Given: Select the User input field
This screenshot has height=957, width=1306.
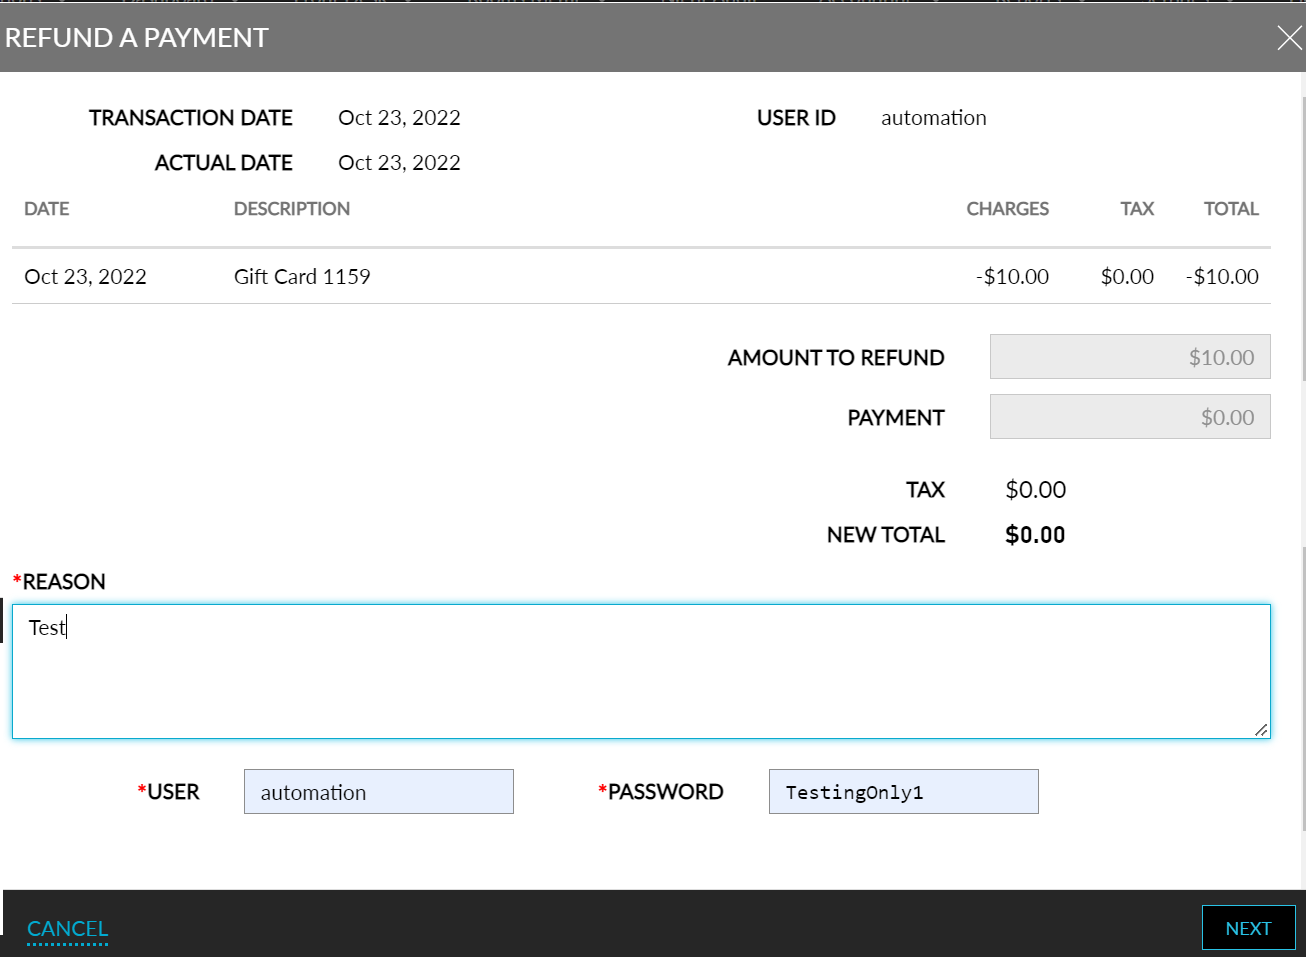Looking at the screenshot, I should pos(379,792).
